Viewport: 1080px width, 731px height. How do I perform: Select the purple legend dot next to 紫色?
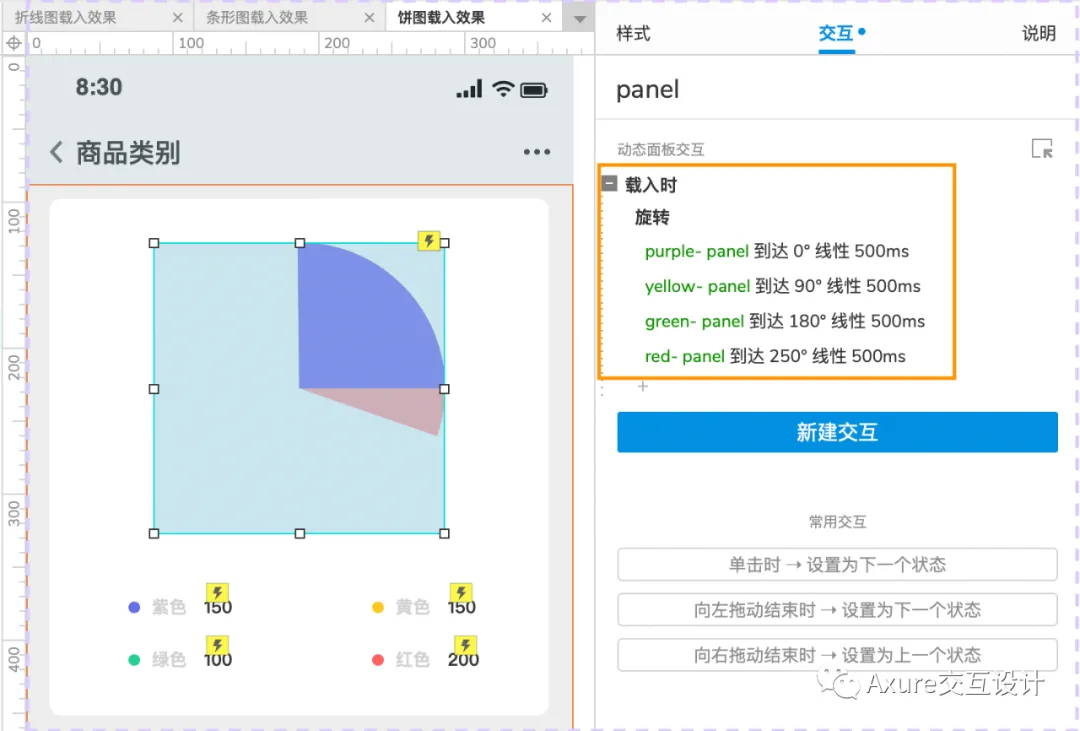133,606
